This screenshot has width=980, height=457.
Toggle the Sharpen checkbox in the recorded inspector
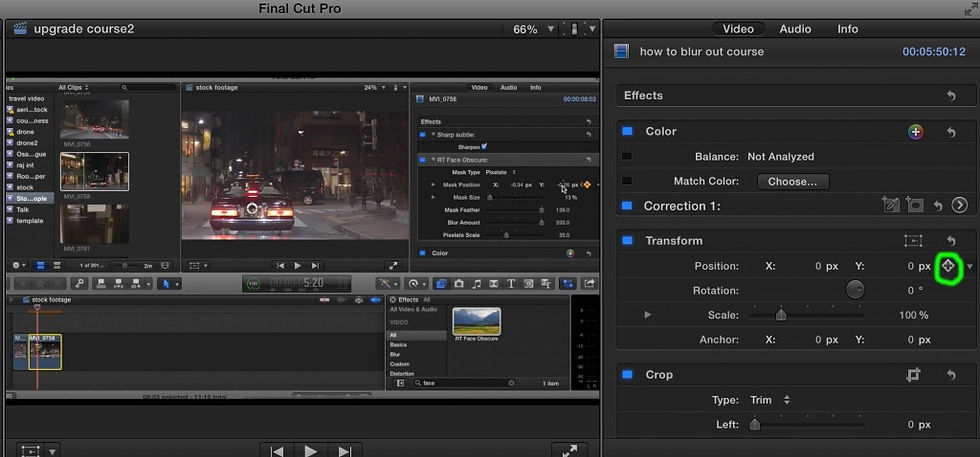[x=484, y=146]
